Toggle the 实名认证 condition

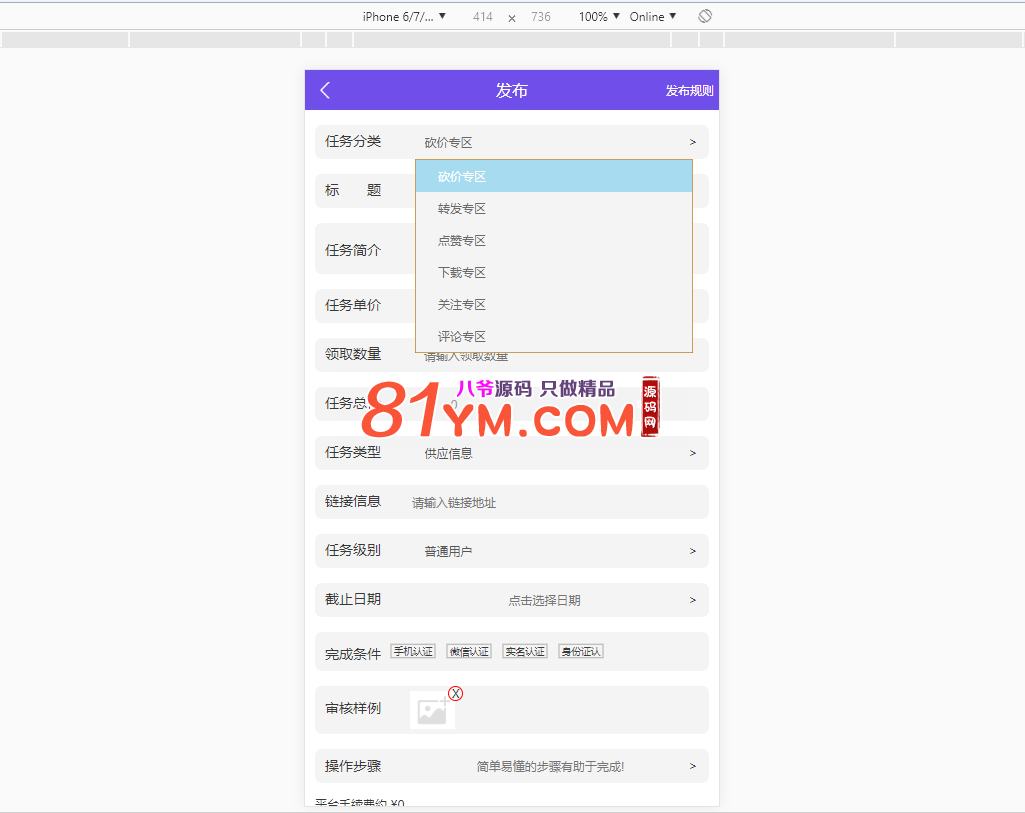[x=525, y=652]
